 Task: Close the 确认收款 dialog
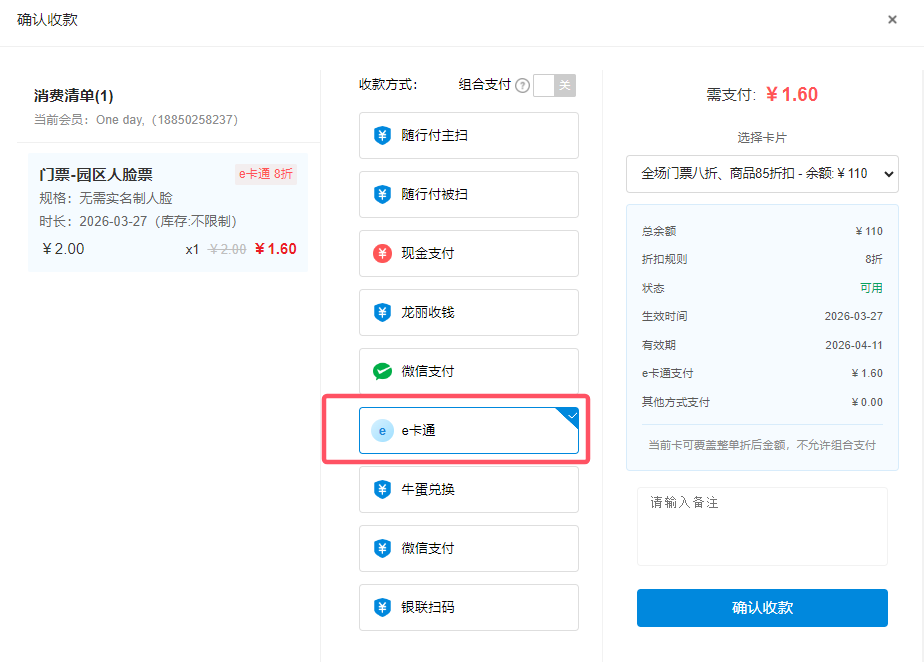pos(892,20)
